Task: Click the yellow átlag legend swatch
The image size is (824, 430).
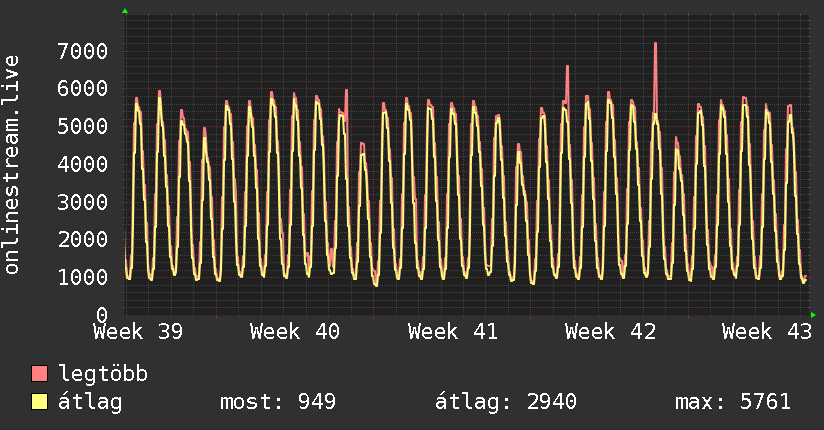Action: click(x=39, y=401)
